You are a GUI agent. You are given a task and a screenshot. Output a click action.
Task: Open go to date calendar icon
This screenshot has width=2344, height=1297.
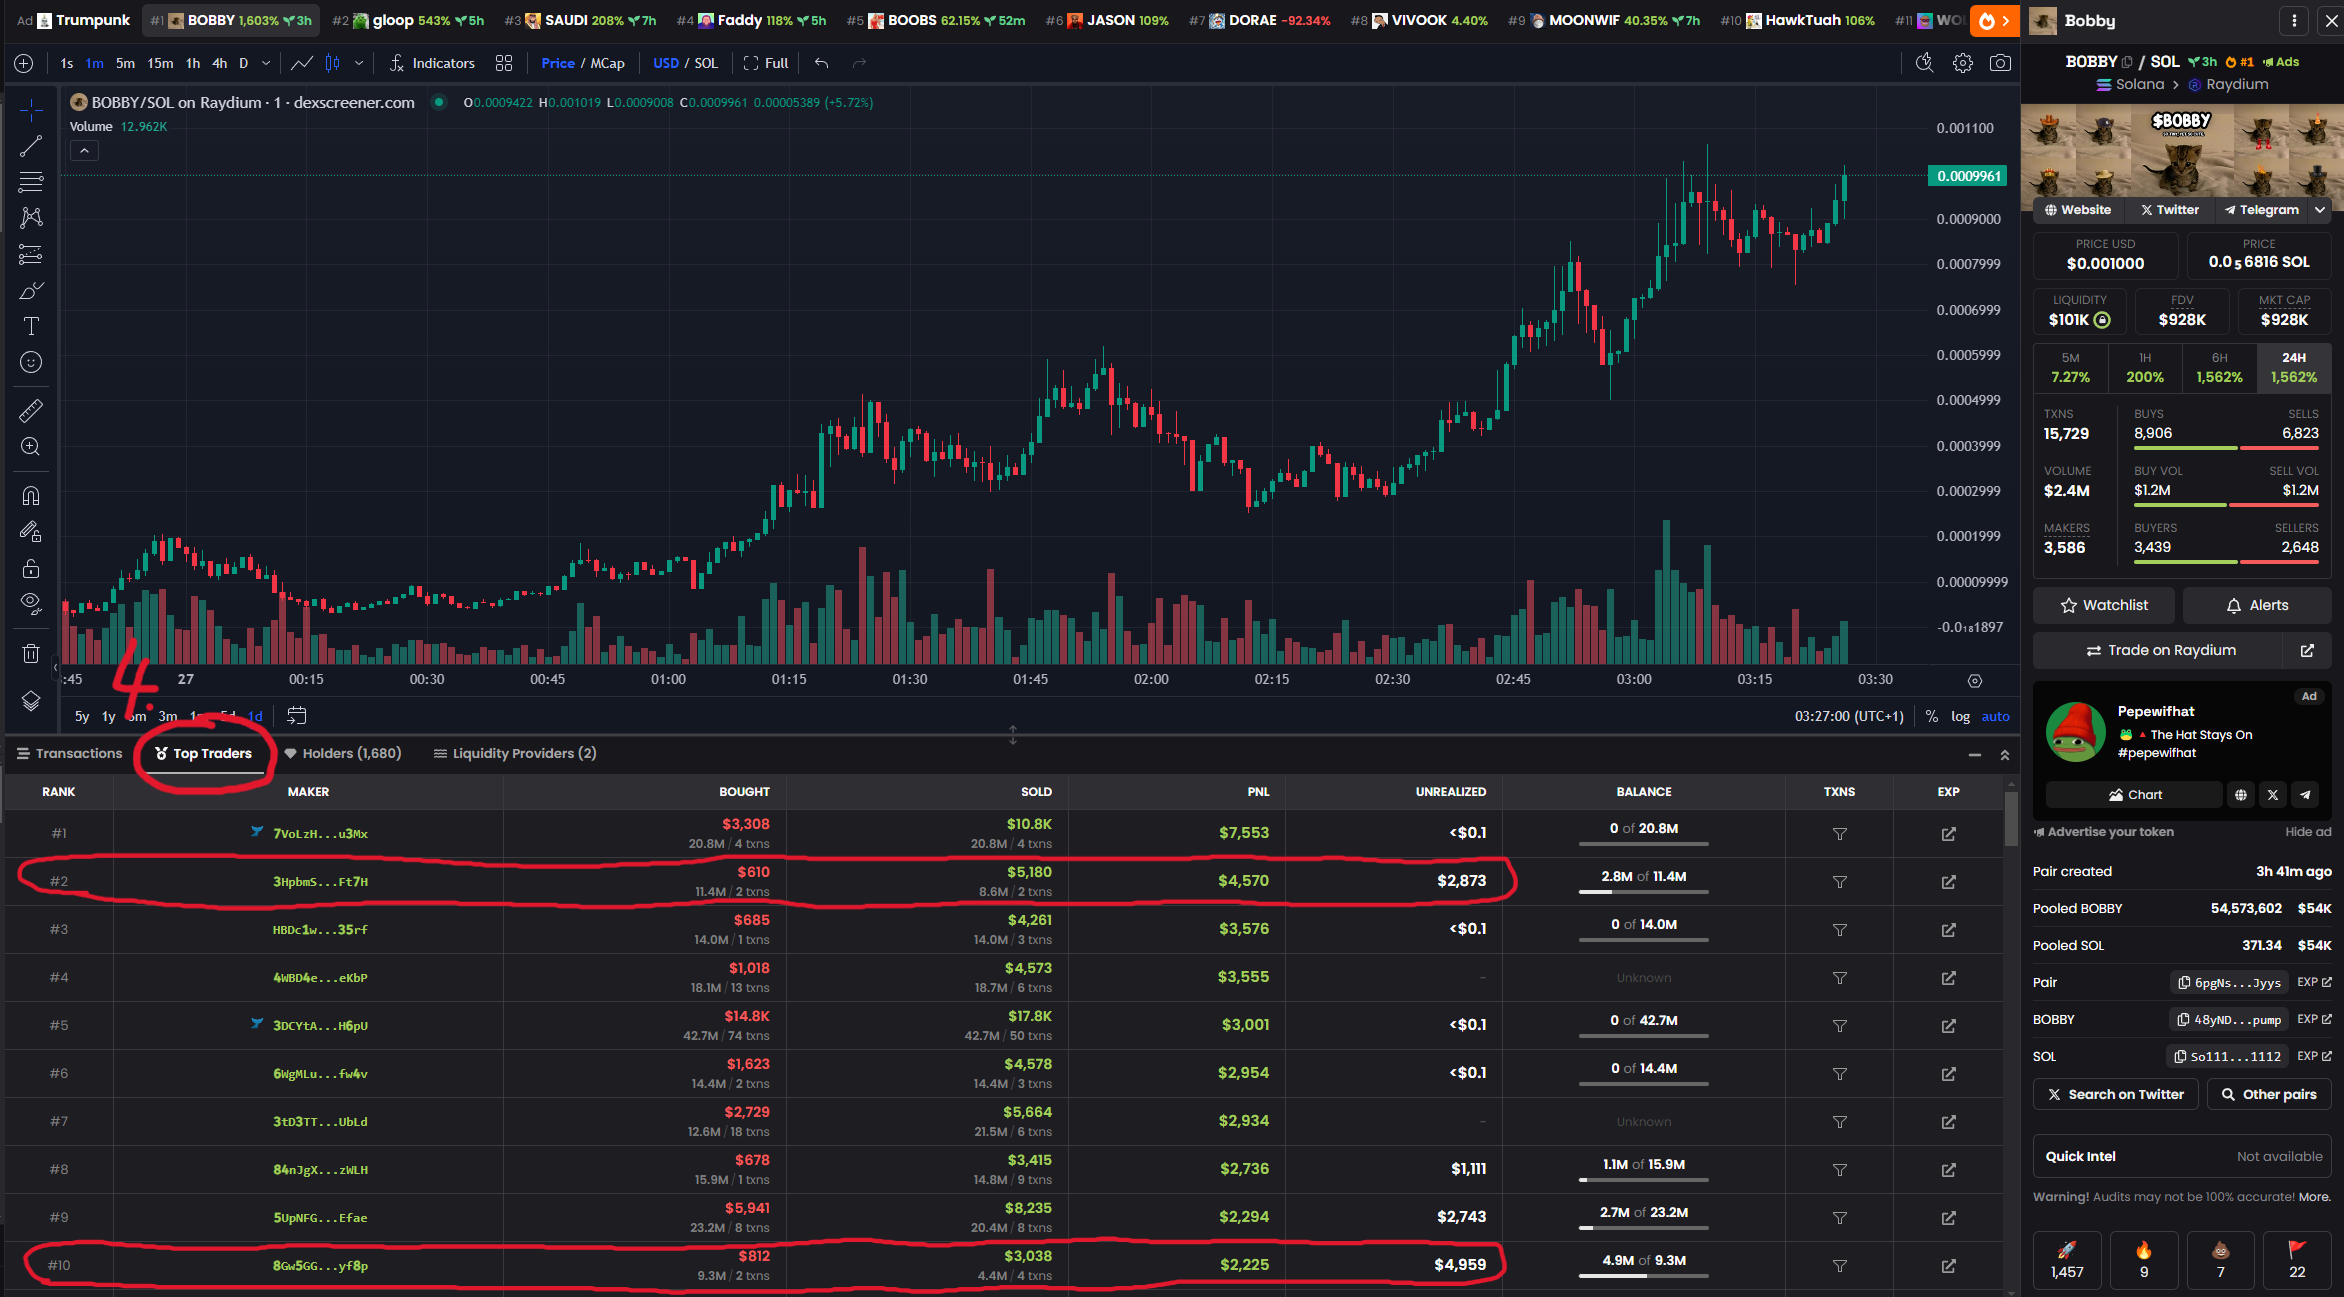coord(297,716)
